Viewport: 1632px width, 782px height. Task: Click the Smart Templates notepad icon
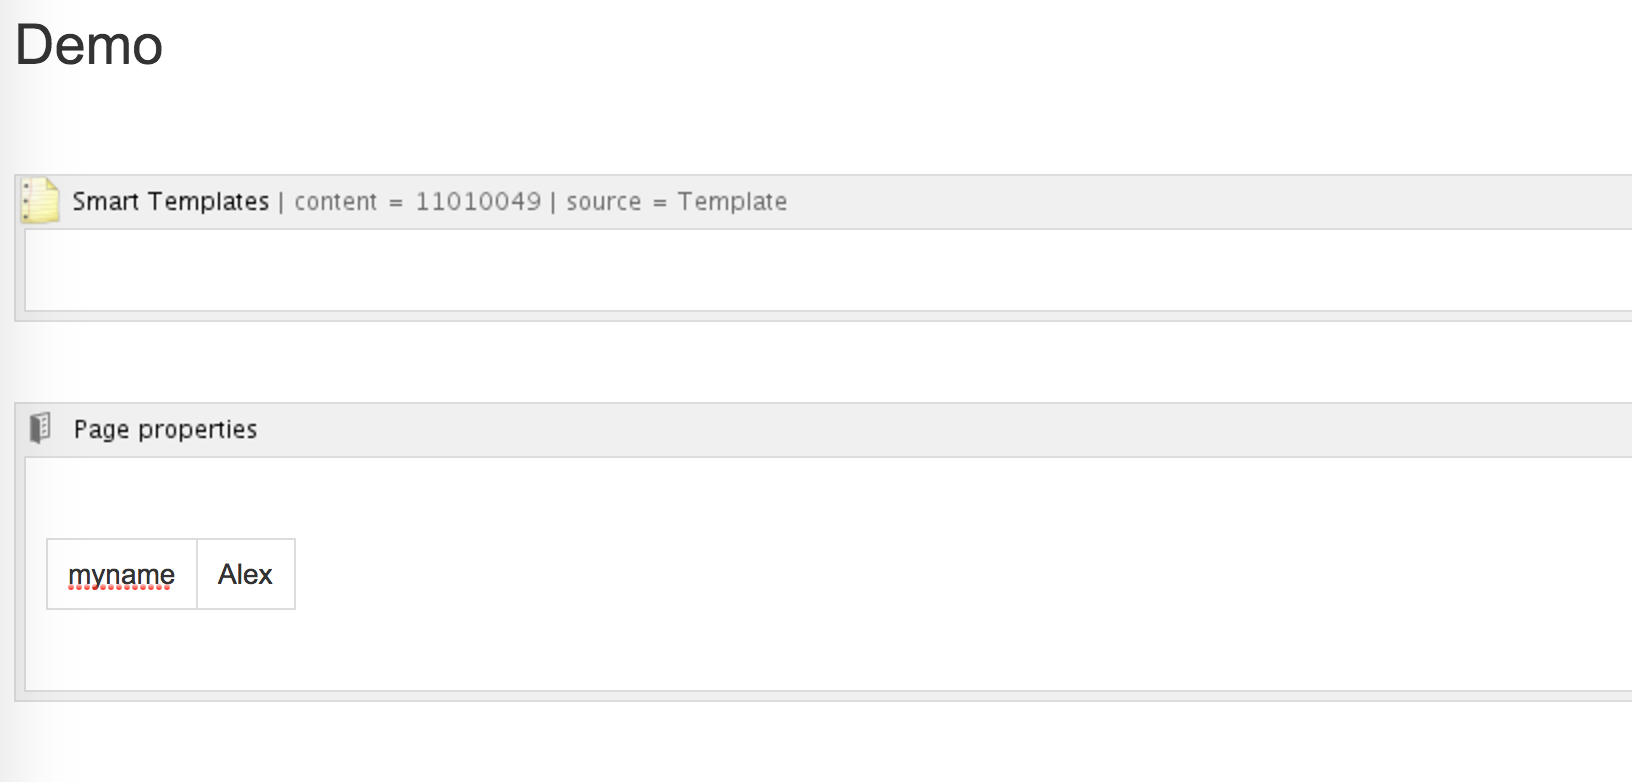click(x=41, y=200)
